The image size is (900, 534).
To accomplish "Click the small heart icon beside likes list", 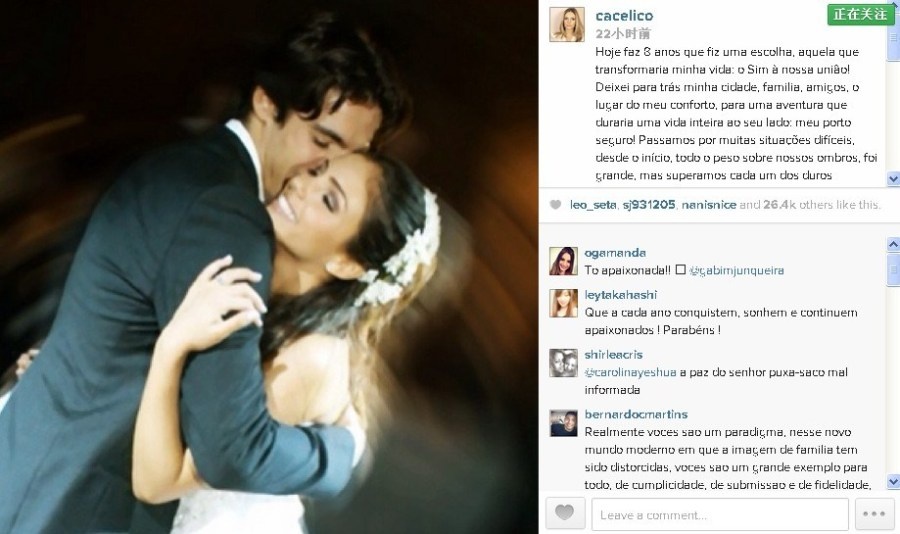I will click(555, 205).
